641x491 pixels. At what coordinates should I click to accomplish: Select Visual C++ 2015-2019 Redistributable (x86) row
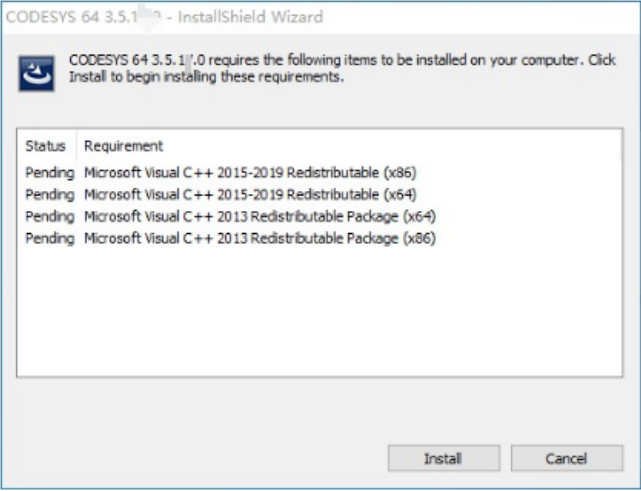click(x=320, y=173)
